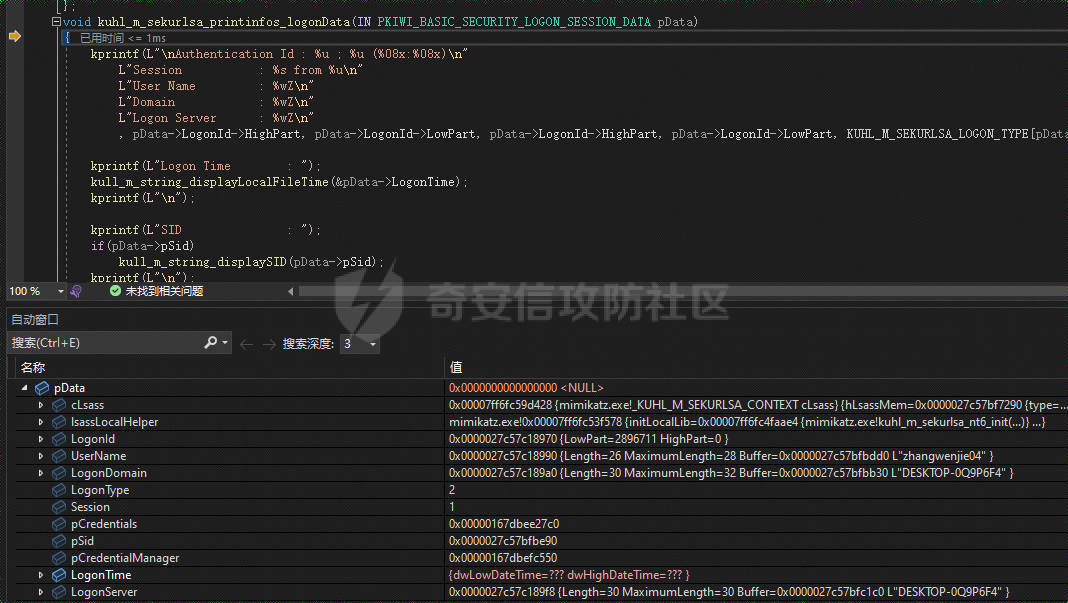
Task: Expand the lsassLocalHelper row
Action: click(x=41, y=422)
